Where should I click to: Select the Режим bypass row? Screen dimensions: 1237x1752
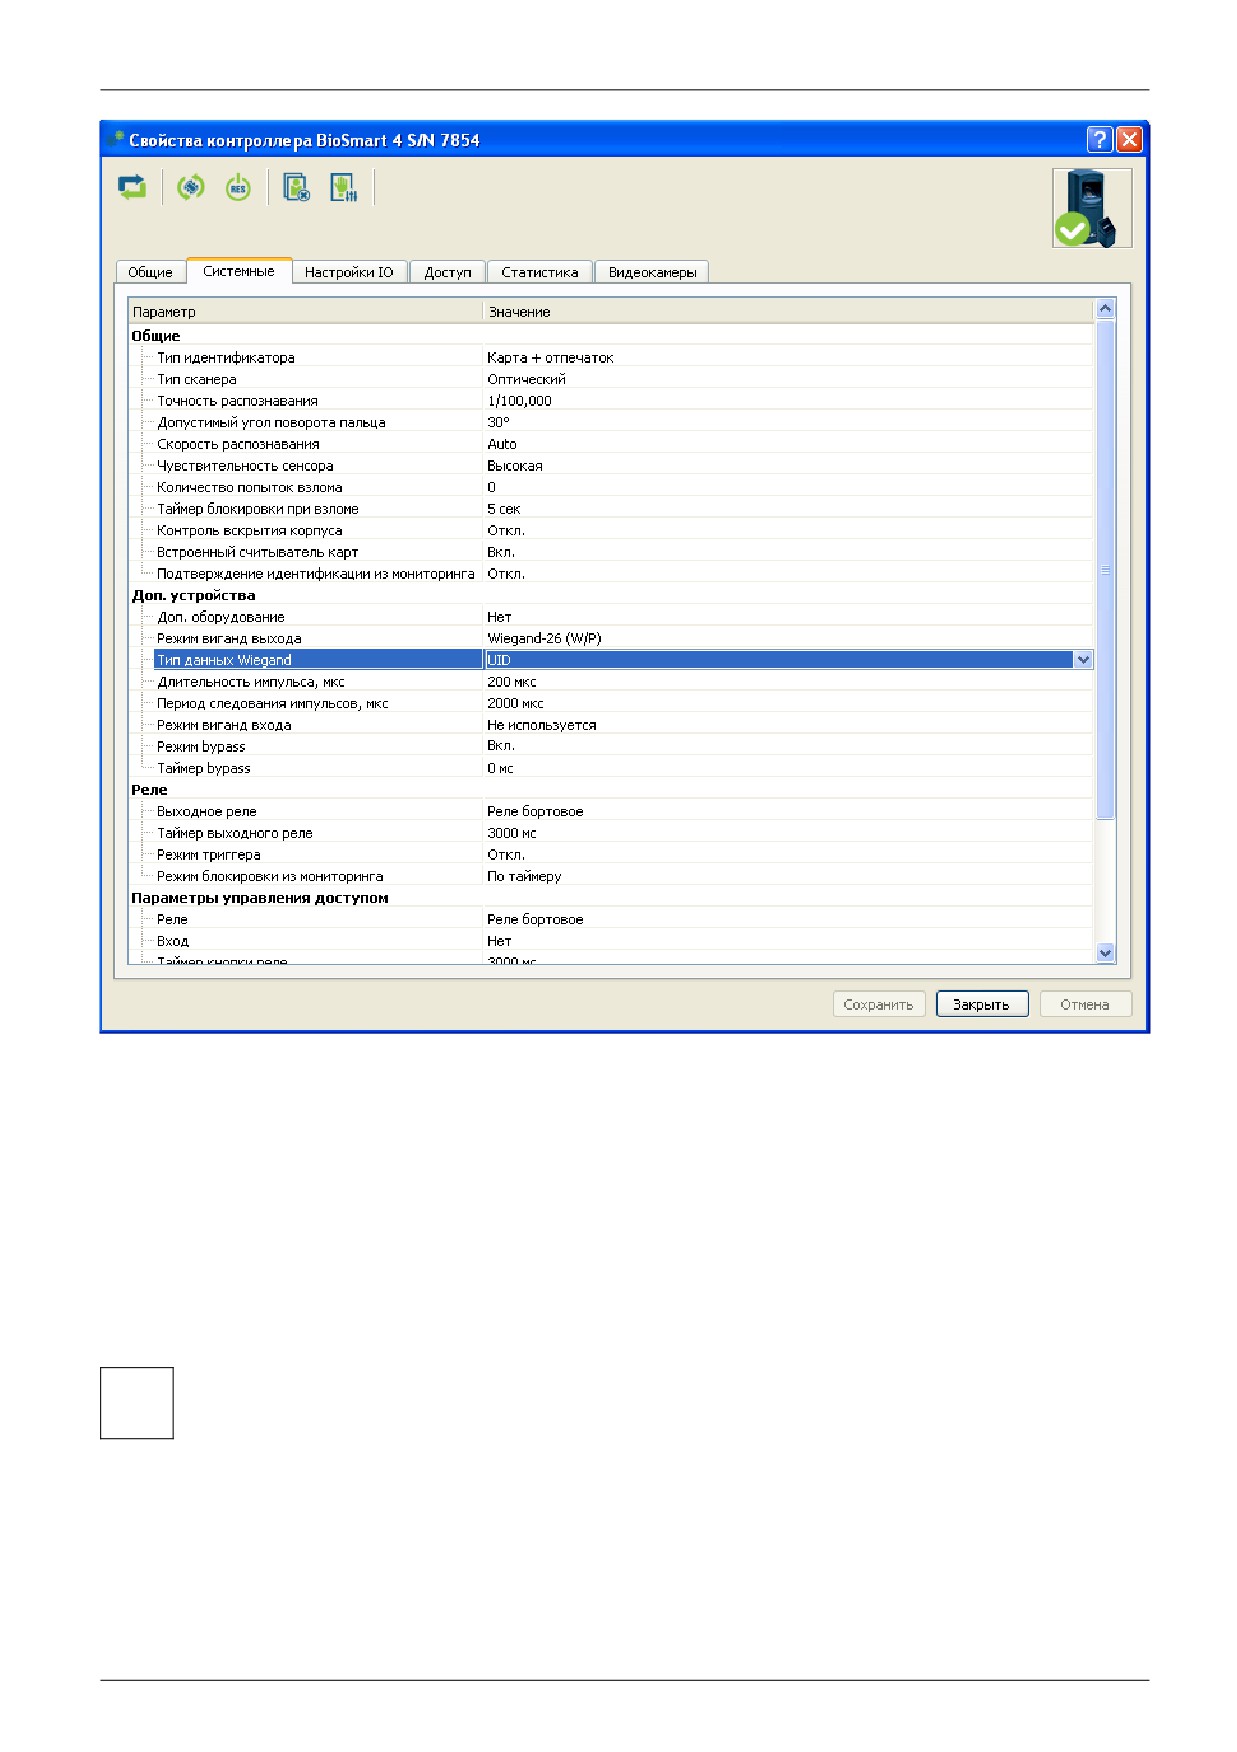(611, 746)
